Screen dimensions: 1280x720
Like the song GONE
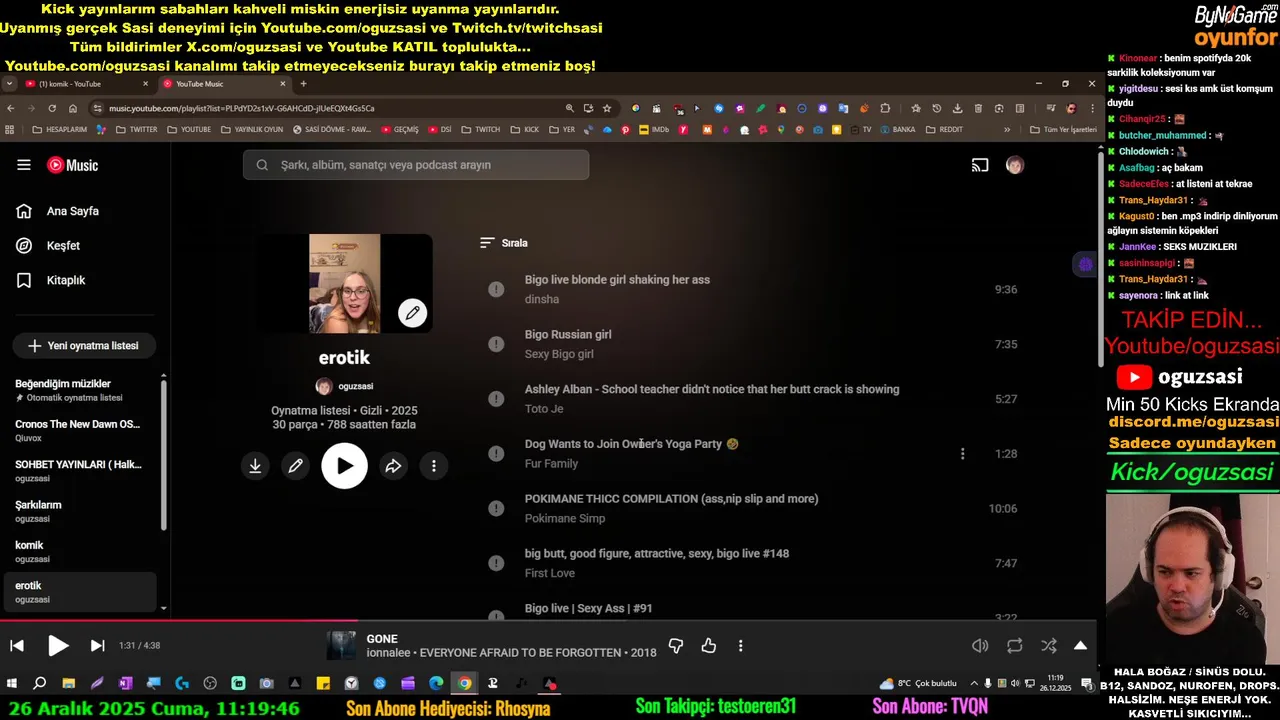[709, 646]
